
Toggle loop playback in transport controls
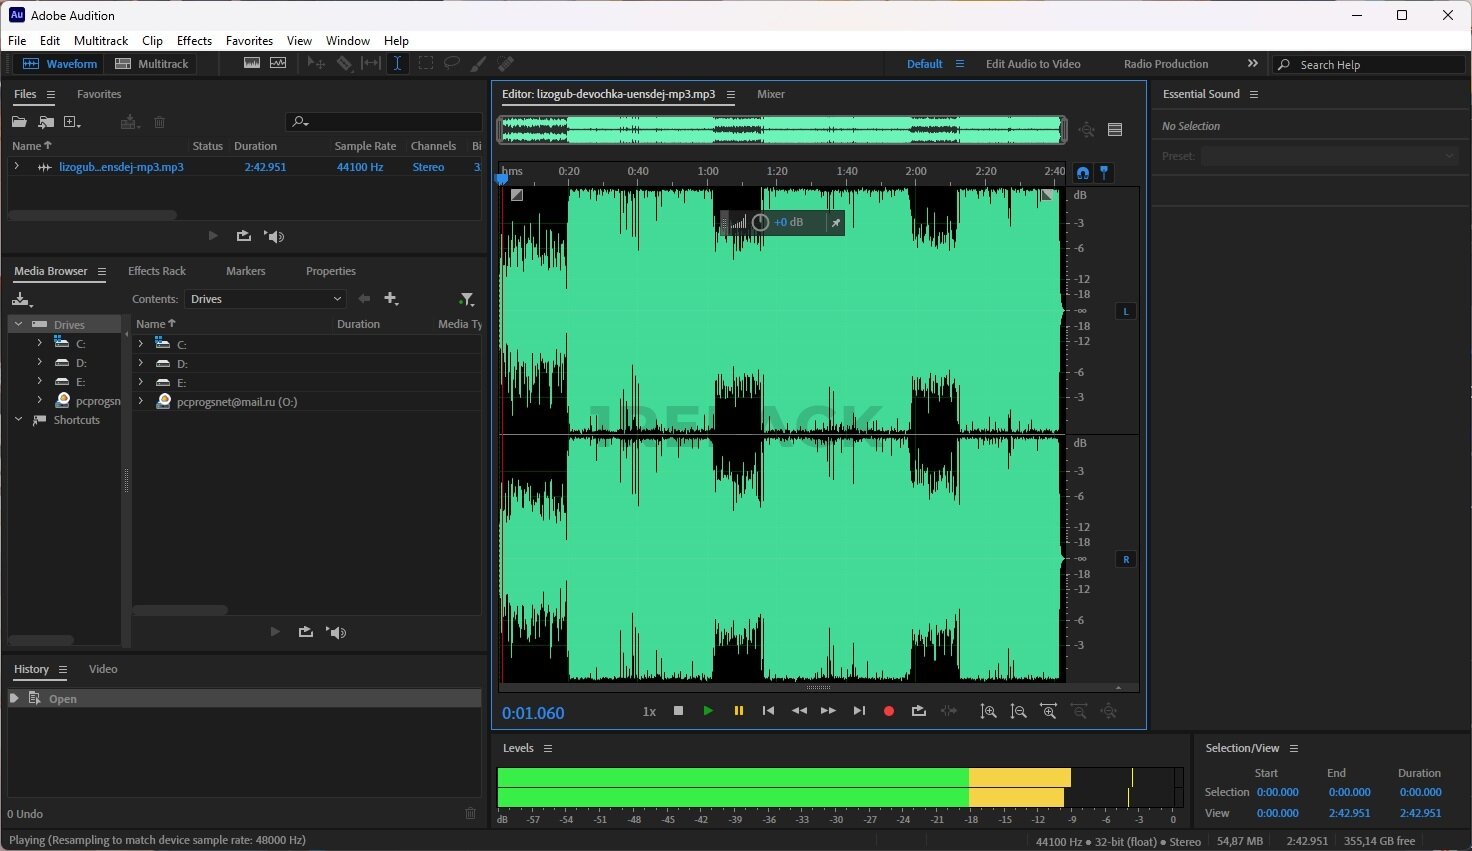tap(918, 711)
